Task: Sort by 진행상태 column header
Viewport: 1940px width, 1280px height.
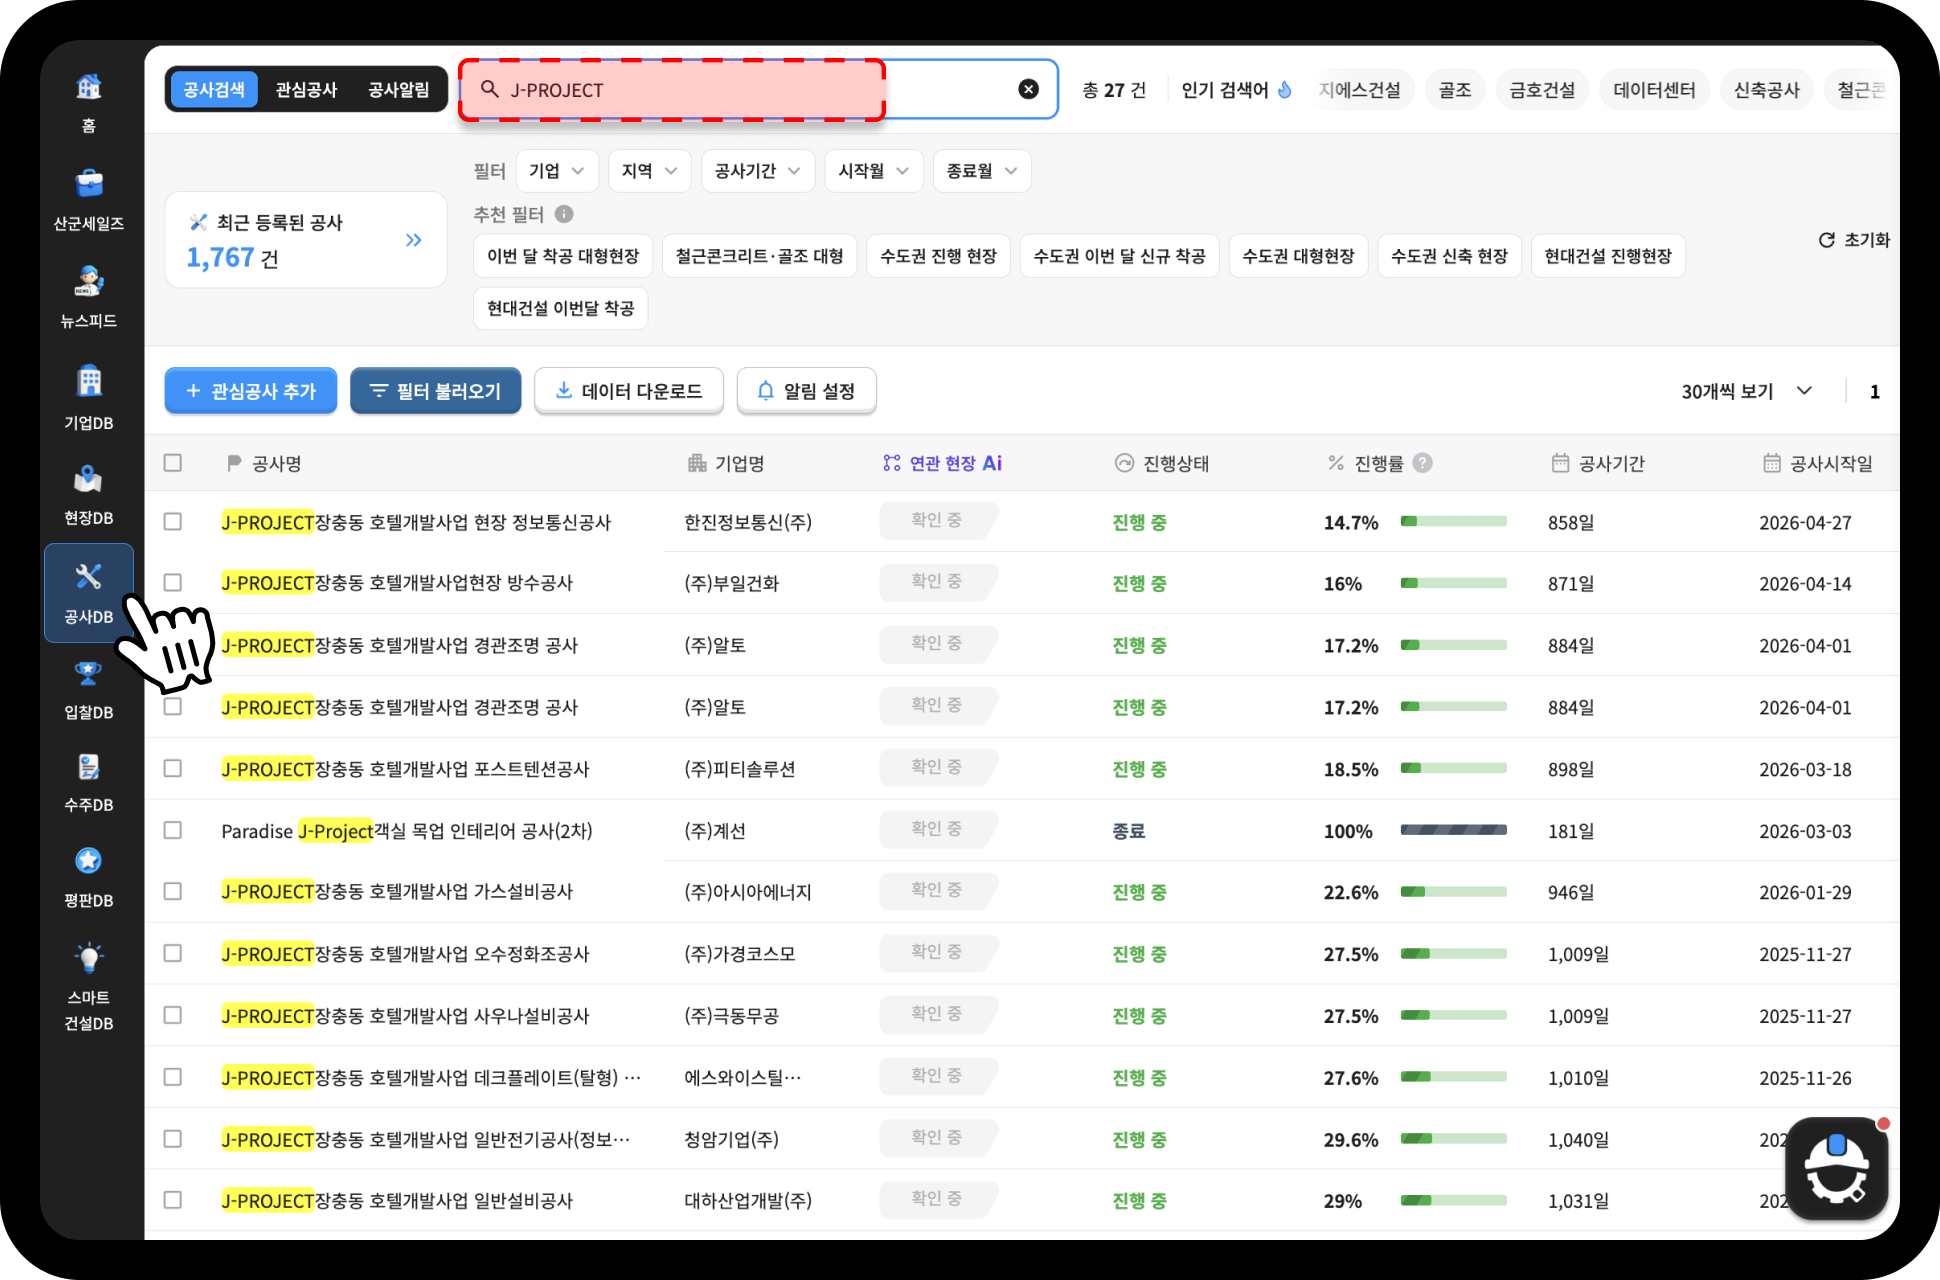Action: [1162, 463]
